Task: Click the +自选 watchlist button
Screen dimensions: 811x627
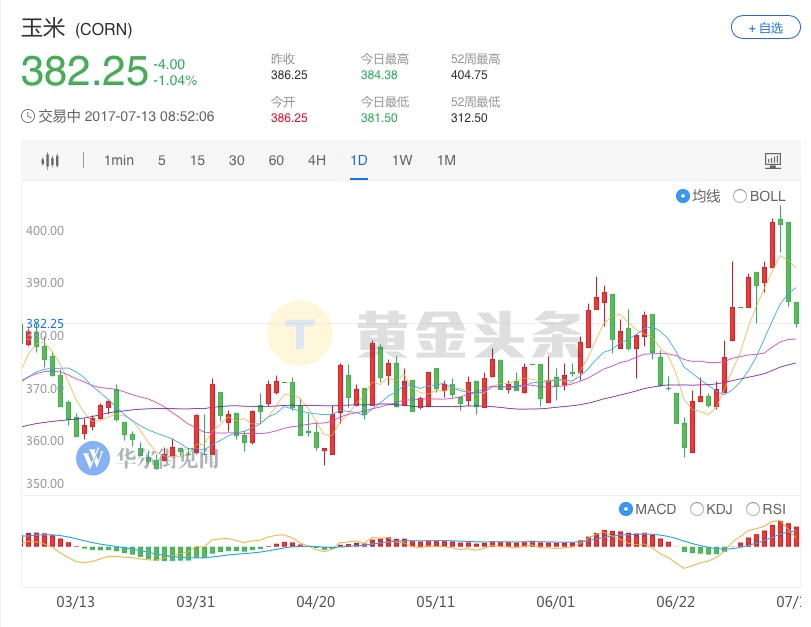Action: point(764,28)
